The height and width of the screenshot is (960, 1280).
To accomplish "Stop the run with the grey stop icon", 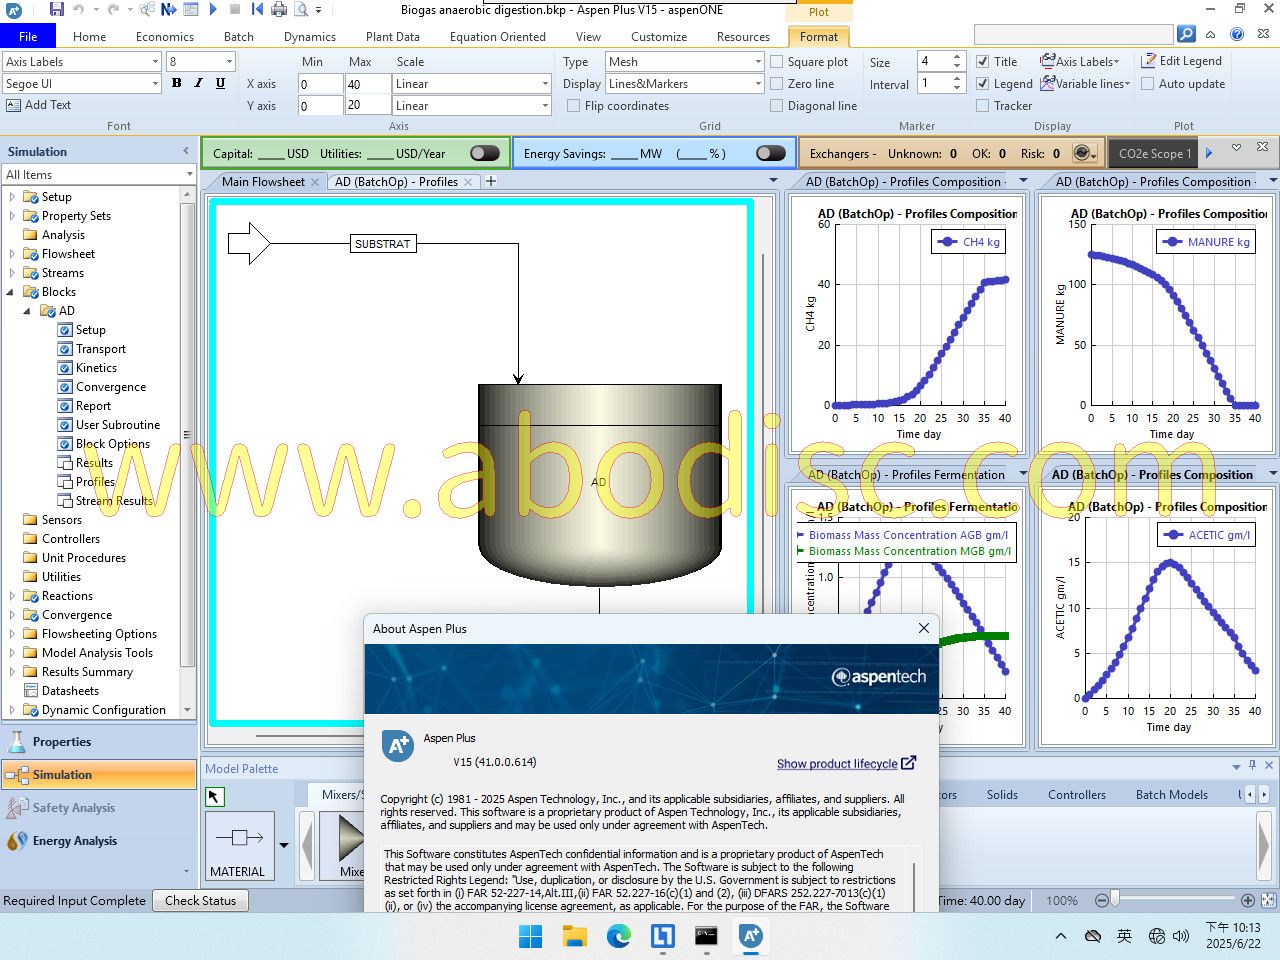I will (x=235, y=10).
